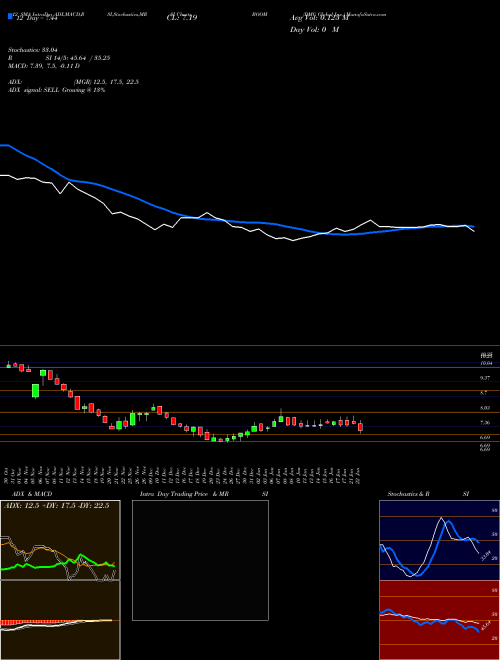Click the 7.36 price axis label
The image size is (500, 660).
[x=485, y=423]
